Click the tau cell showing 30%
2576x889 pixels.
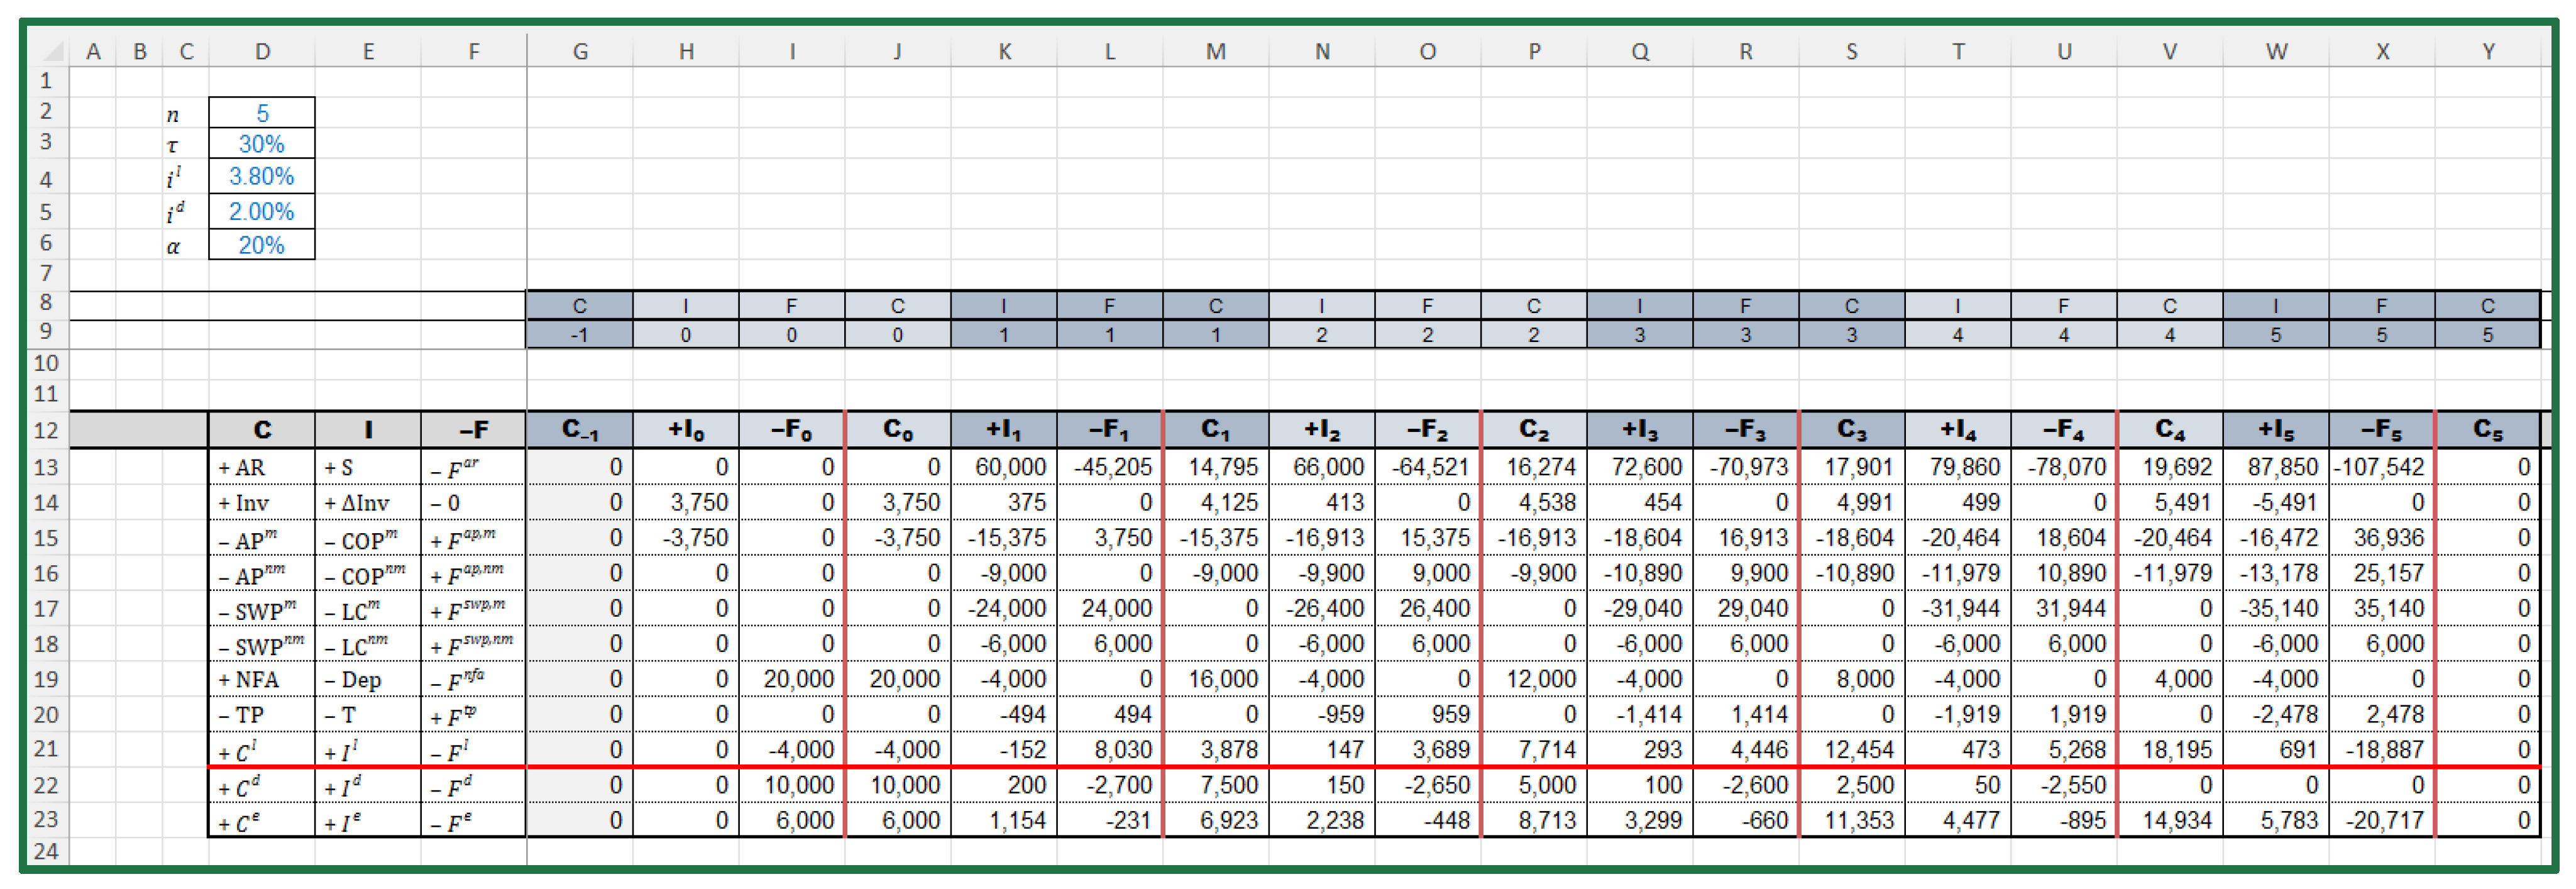pyautogui.click(x=262, y=144)
